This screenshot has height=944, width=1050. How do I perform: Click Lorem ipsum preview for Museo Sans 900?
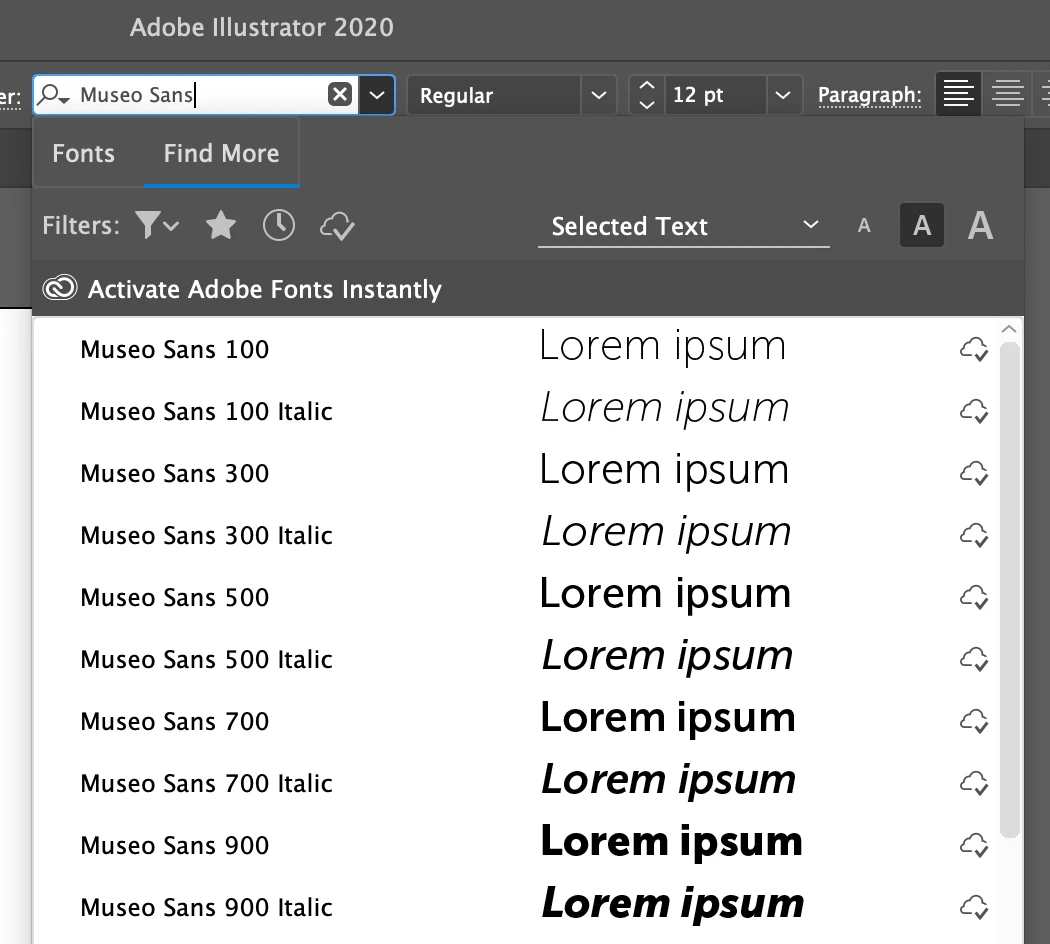coord(671,842)
